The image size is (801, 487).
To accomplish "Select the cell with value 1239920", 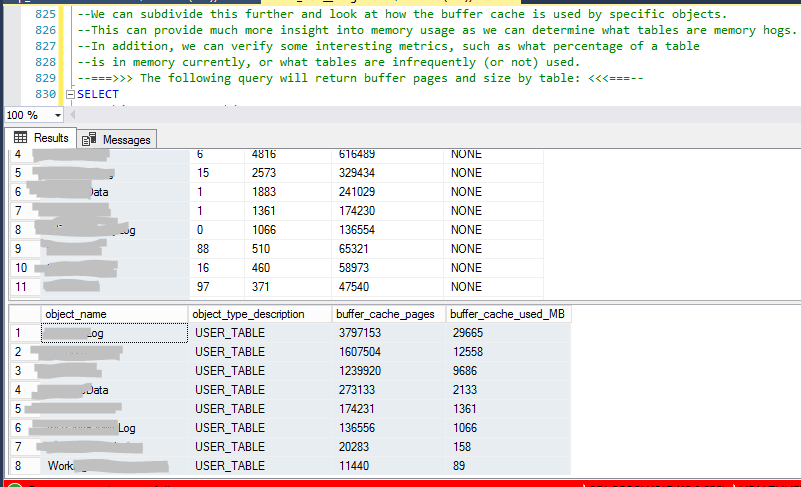I will (x=388, y=370).
